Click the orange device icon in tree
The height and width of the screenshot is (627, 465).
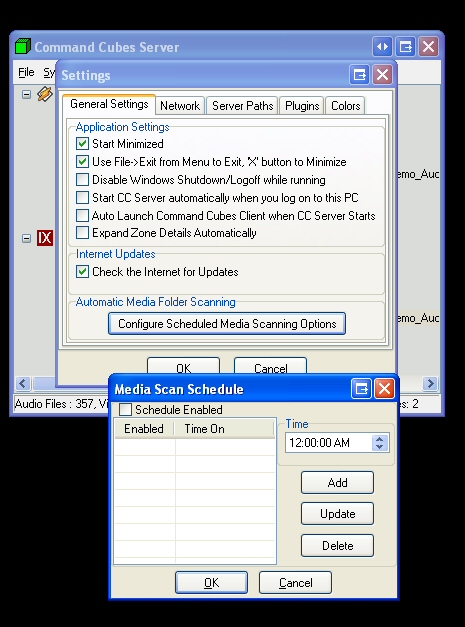tap(45, 94)
